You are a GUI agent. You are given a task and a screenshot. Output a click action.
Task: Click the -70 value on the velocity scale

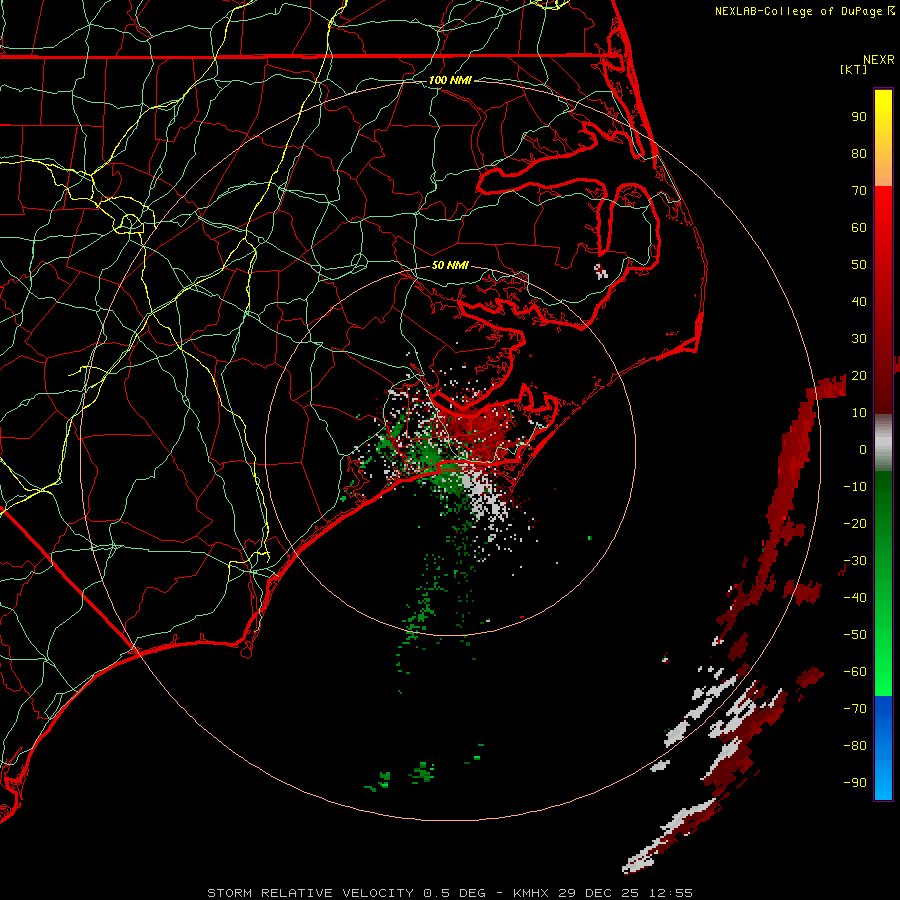[855, 709]
